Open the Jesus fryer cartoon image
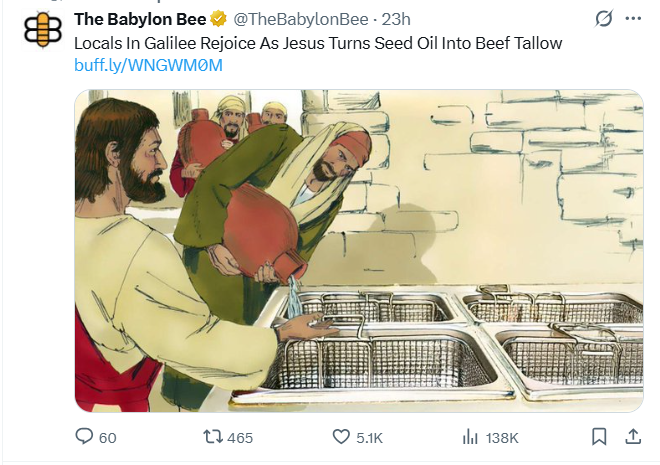The image size is (660, 465). point(358,250)
